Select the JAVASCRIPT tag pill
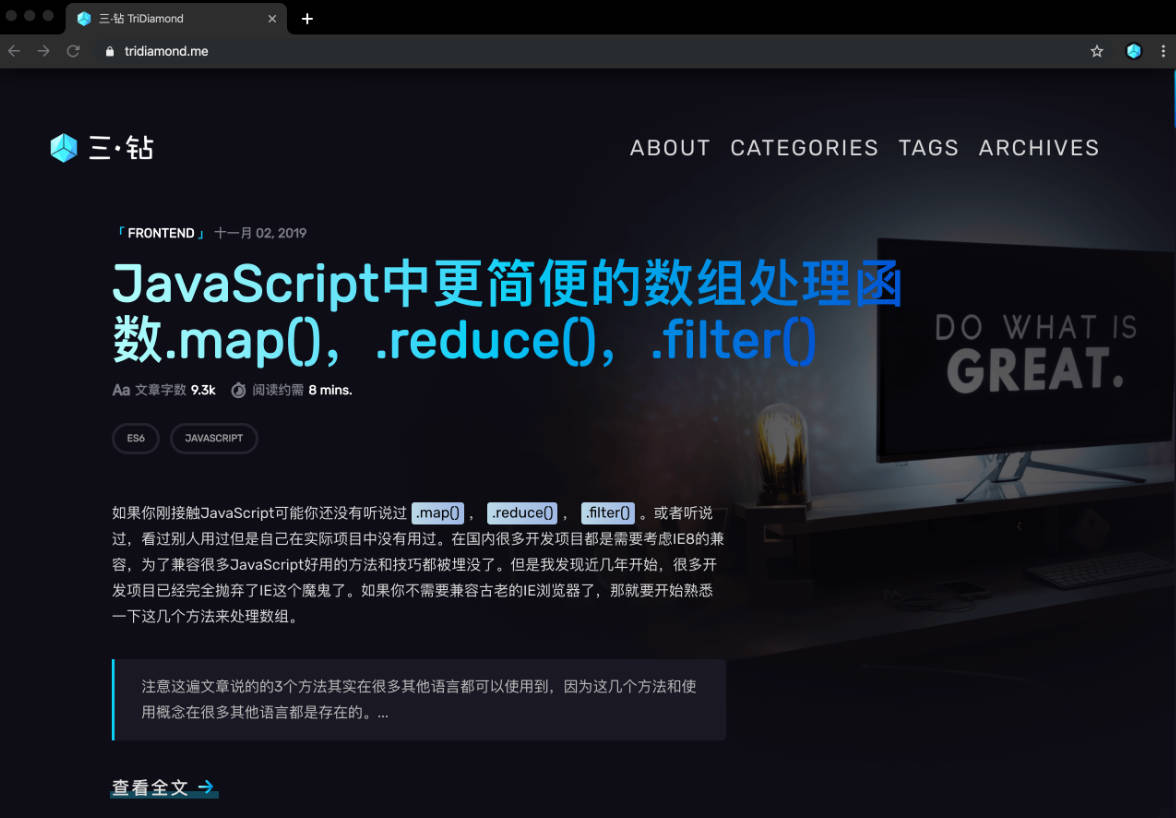 tap(213, 438)
